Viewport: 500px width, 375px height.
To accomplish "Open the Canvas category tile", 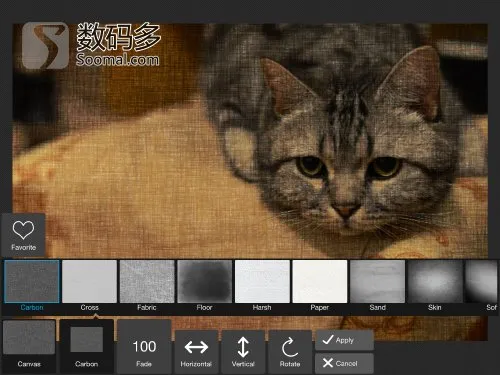I will 29,346.
